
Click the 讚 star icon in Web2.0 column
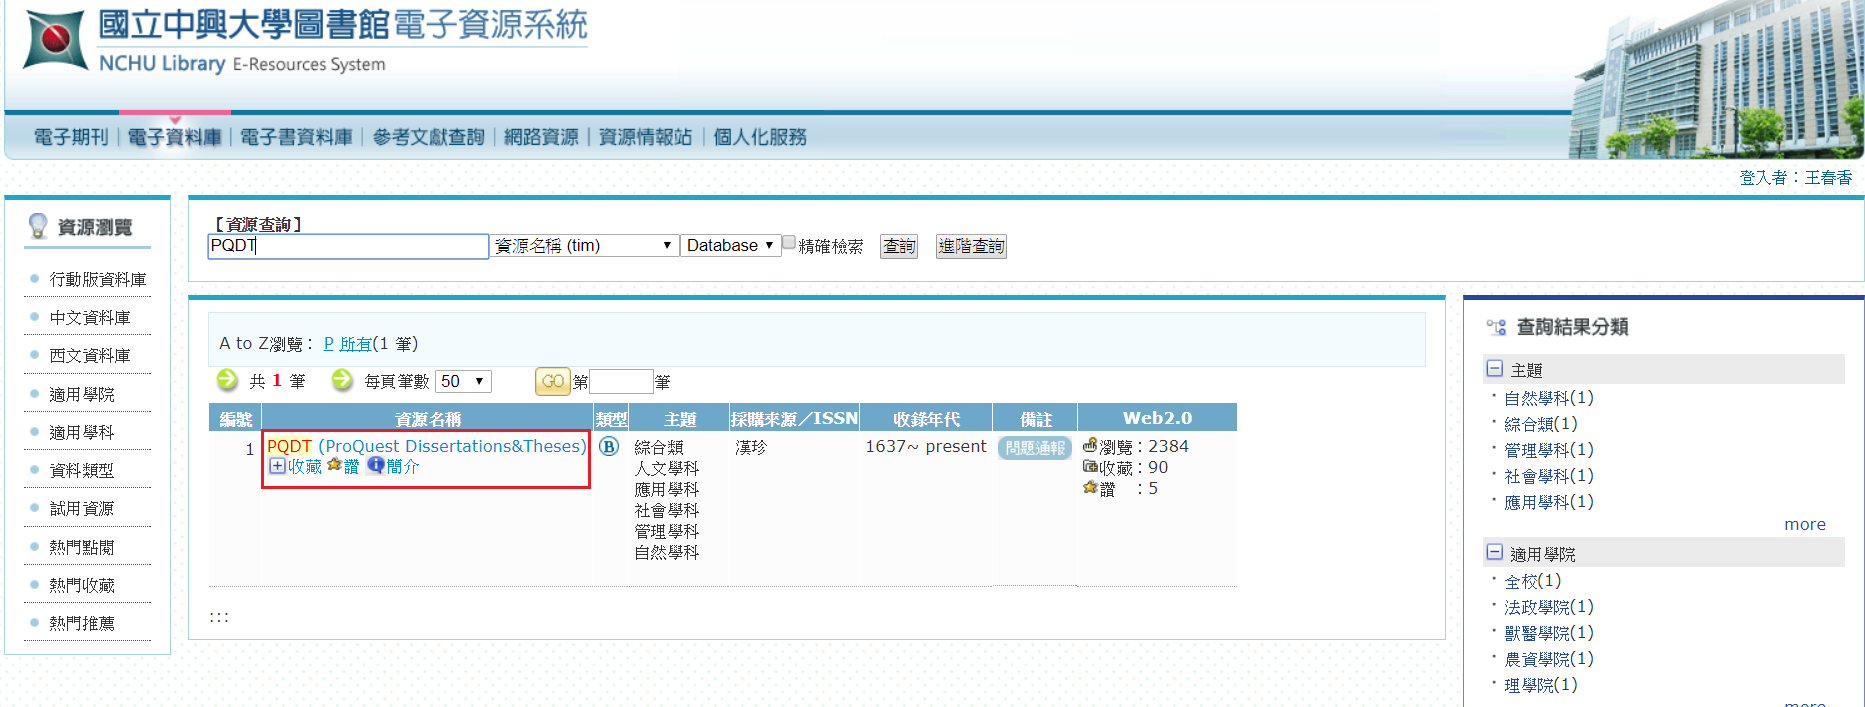1090,487
